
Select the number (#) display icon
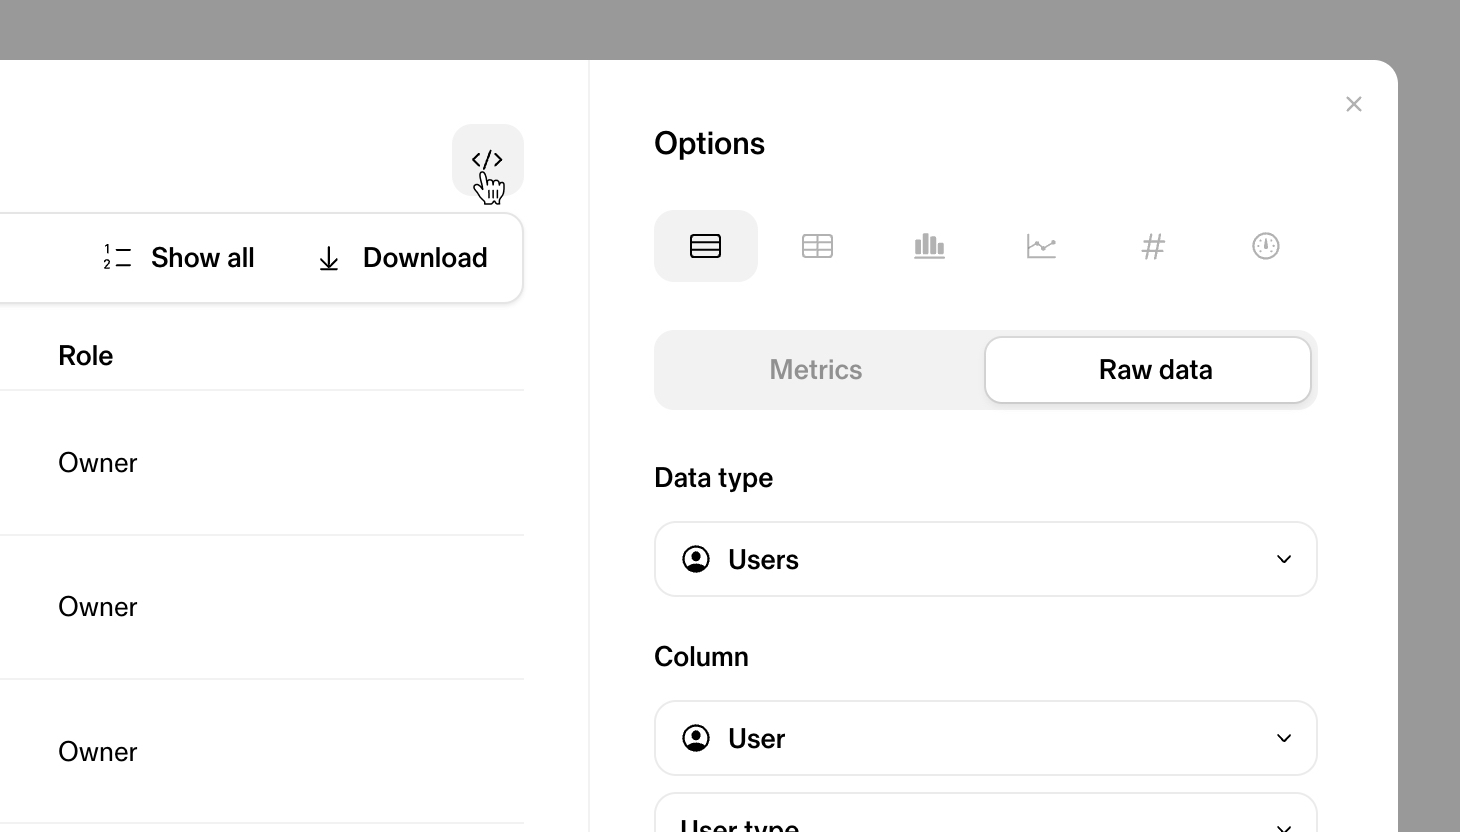tap(1154, 246)
